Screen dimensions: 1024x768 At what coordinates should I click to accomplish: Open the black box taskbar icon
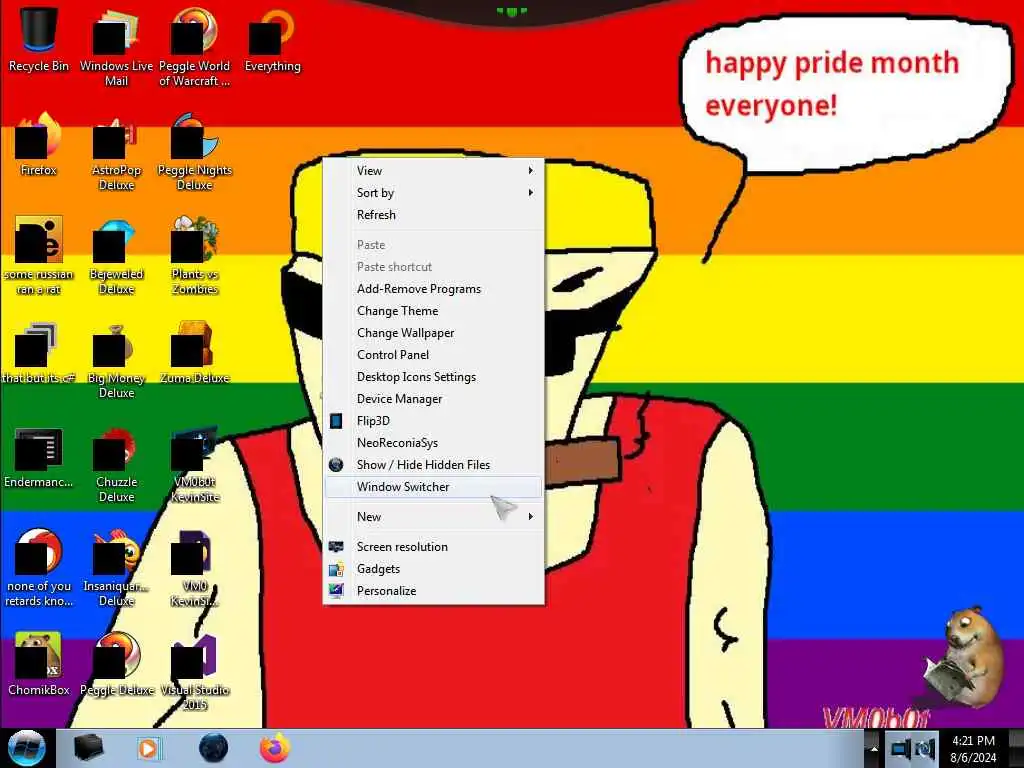pos(88,748)
